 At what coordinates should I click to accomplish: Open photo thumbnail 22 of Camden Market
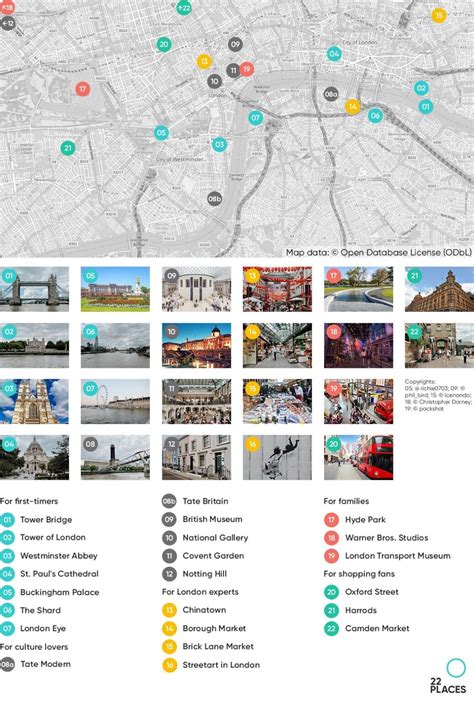click(440, 346)
